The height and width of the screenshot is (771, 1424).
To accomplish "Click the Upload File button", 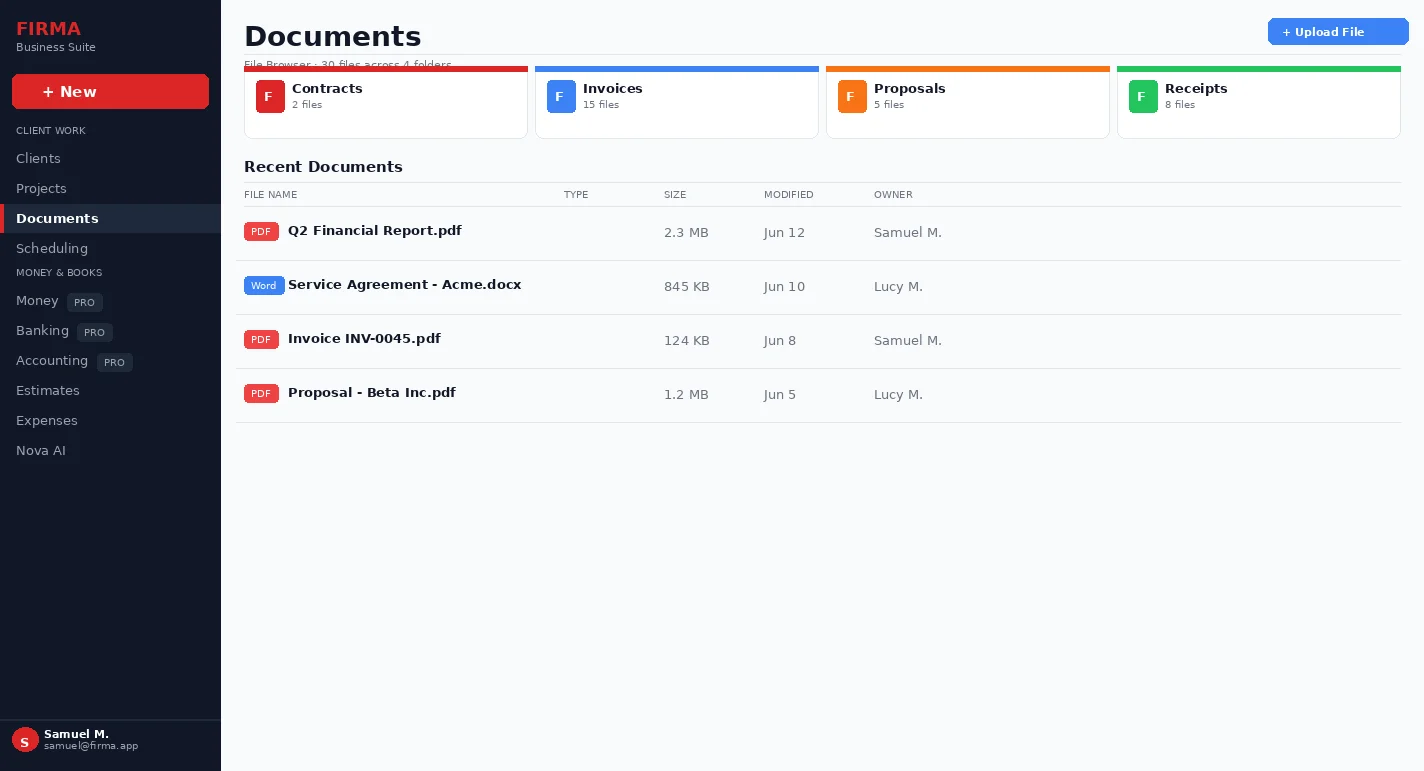I will click(x=1338, y=32).
